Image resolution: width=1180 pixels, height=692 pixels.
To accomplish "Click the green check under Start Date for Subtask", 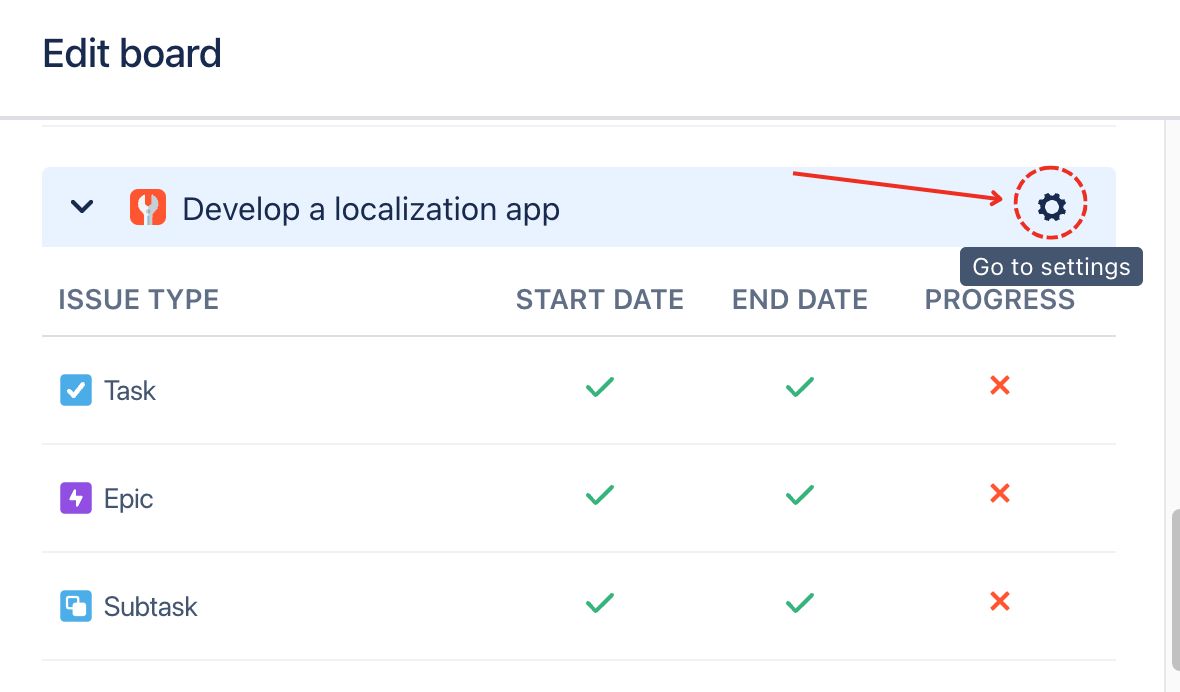I will click(599, 603).
